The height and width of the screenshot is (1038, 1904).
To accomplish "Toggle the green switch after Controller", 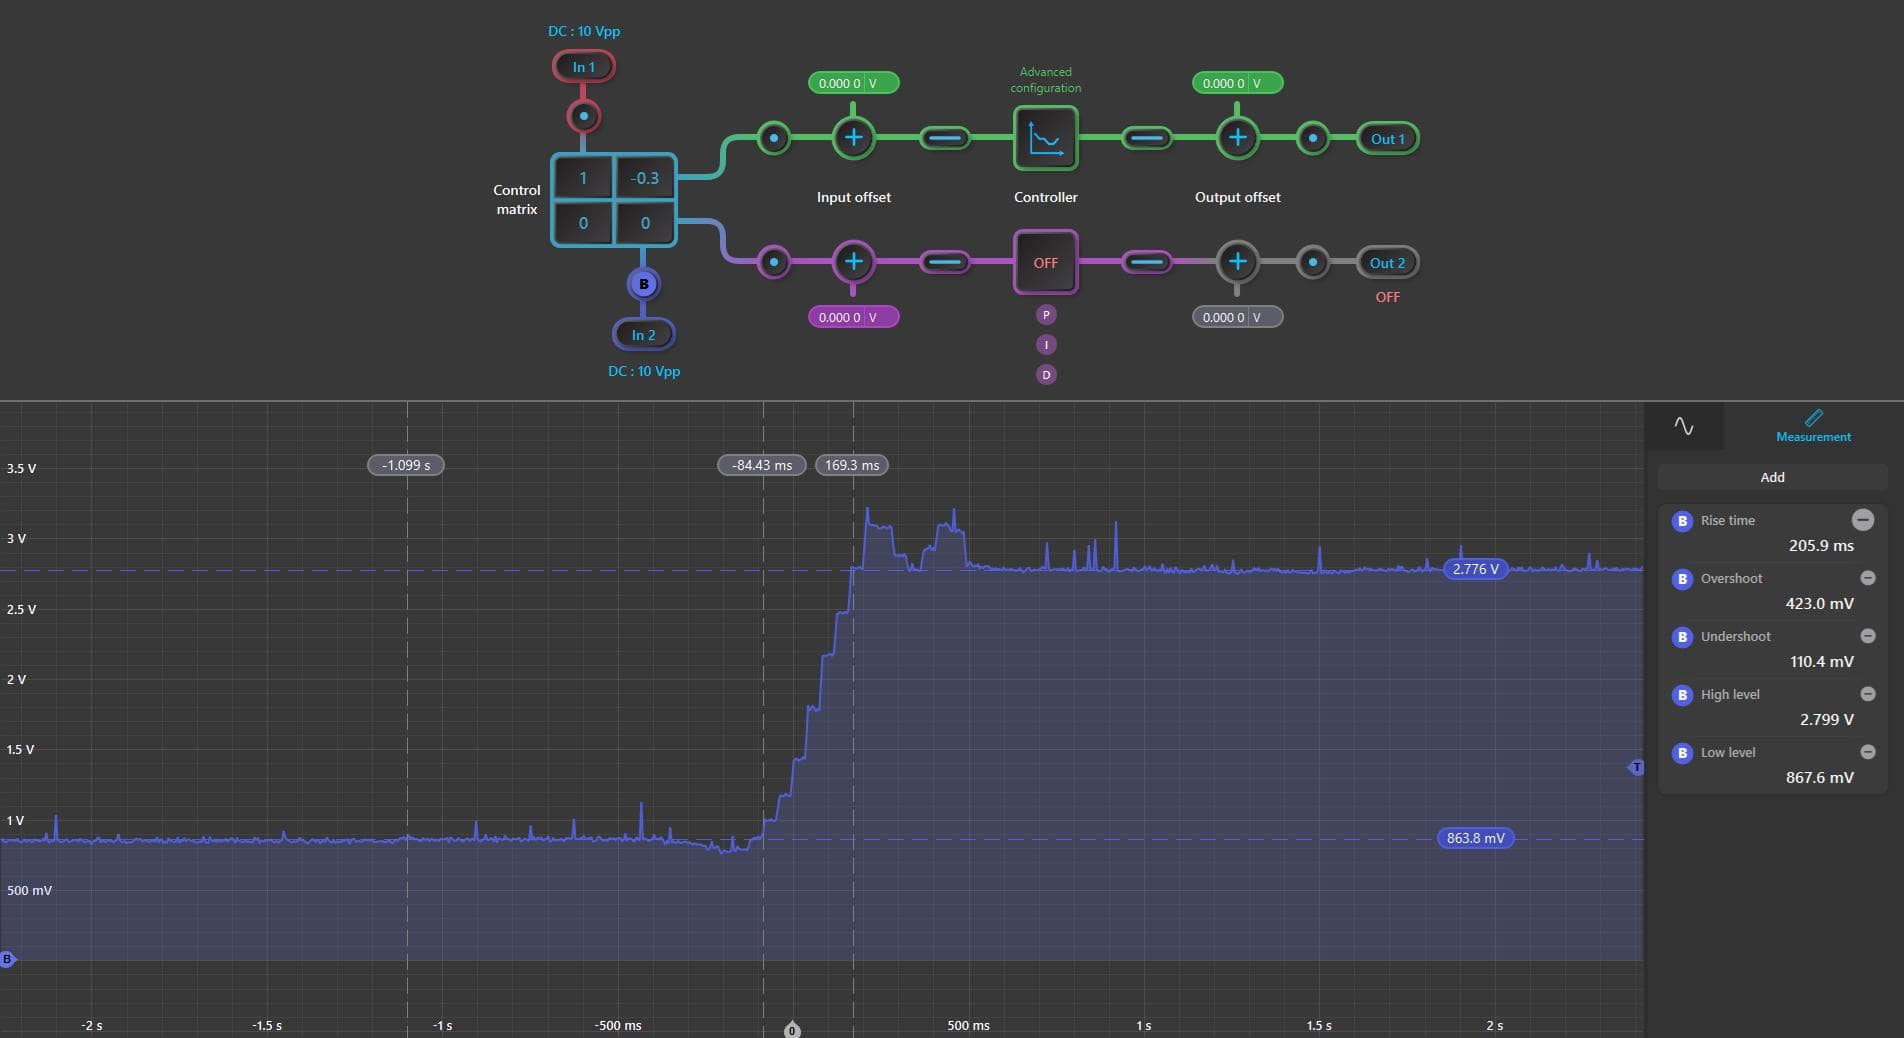I will [x=1147, y=138].
